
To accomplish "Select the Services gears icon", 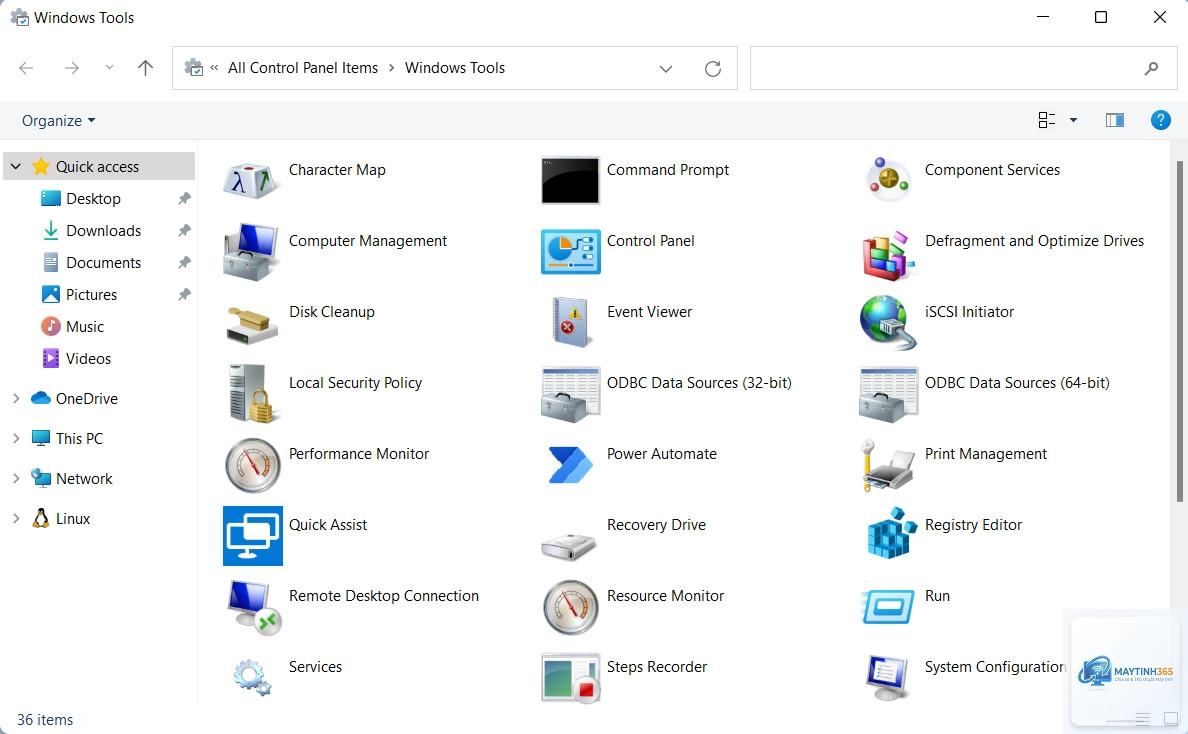I will tap(252, 676).
